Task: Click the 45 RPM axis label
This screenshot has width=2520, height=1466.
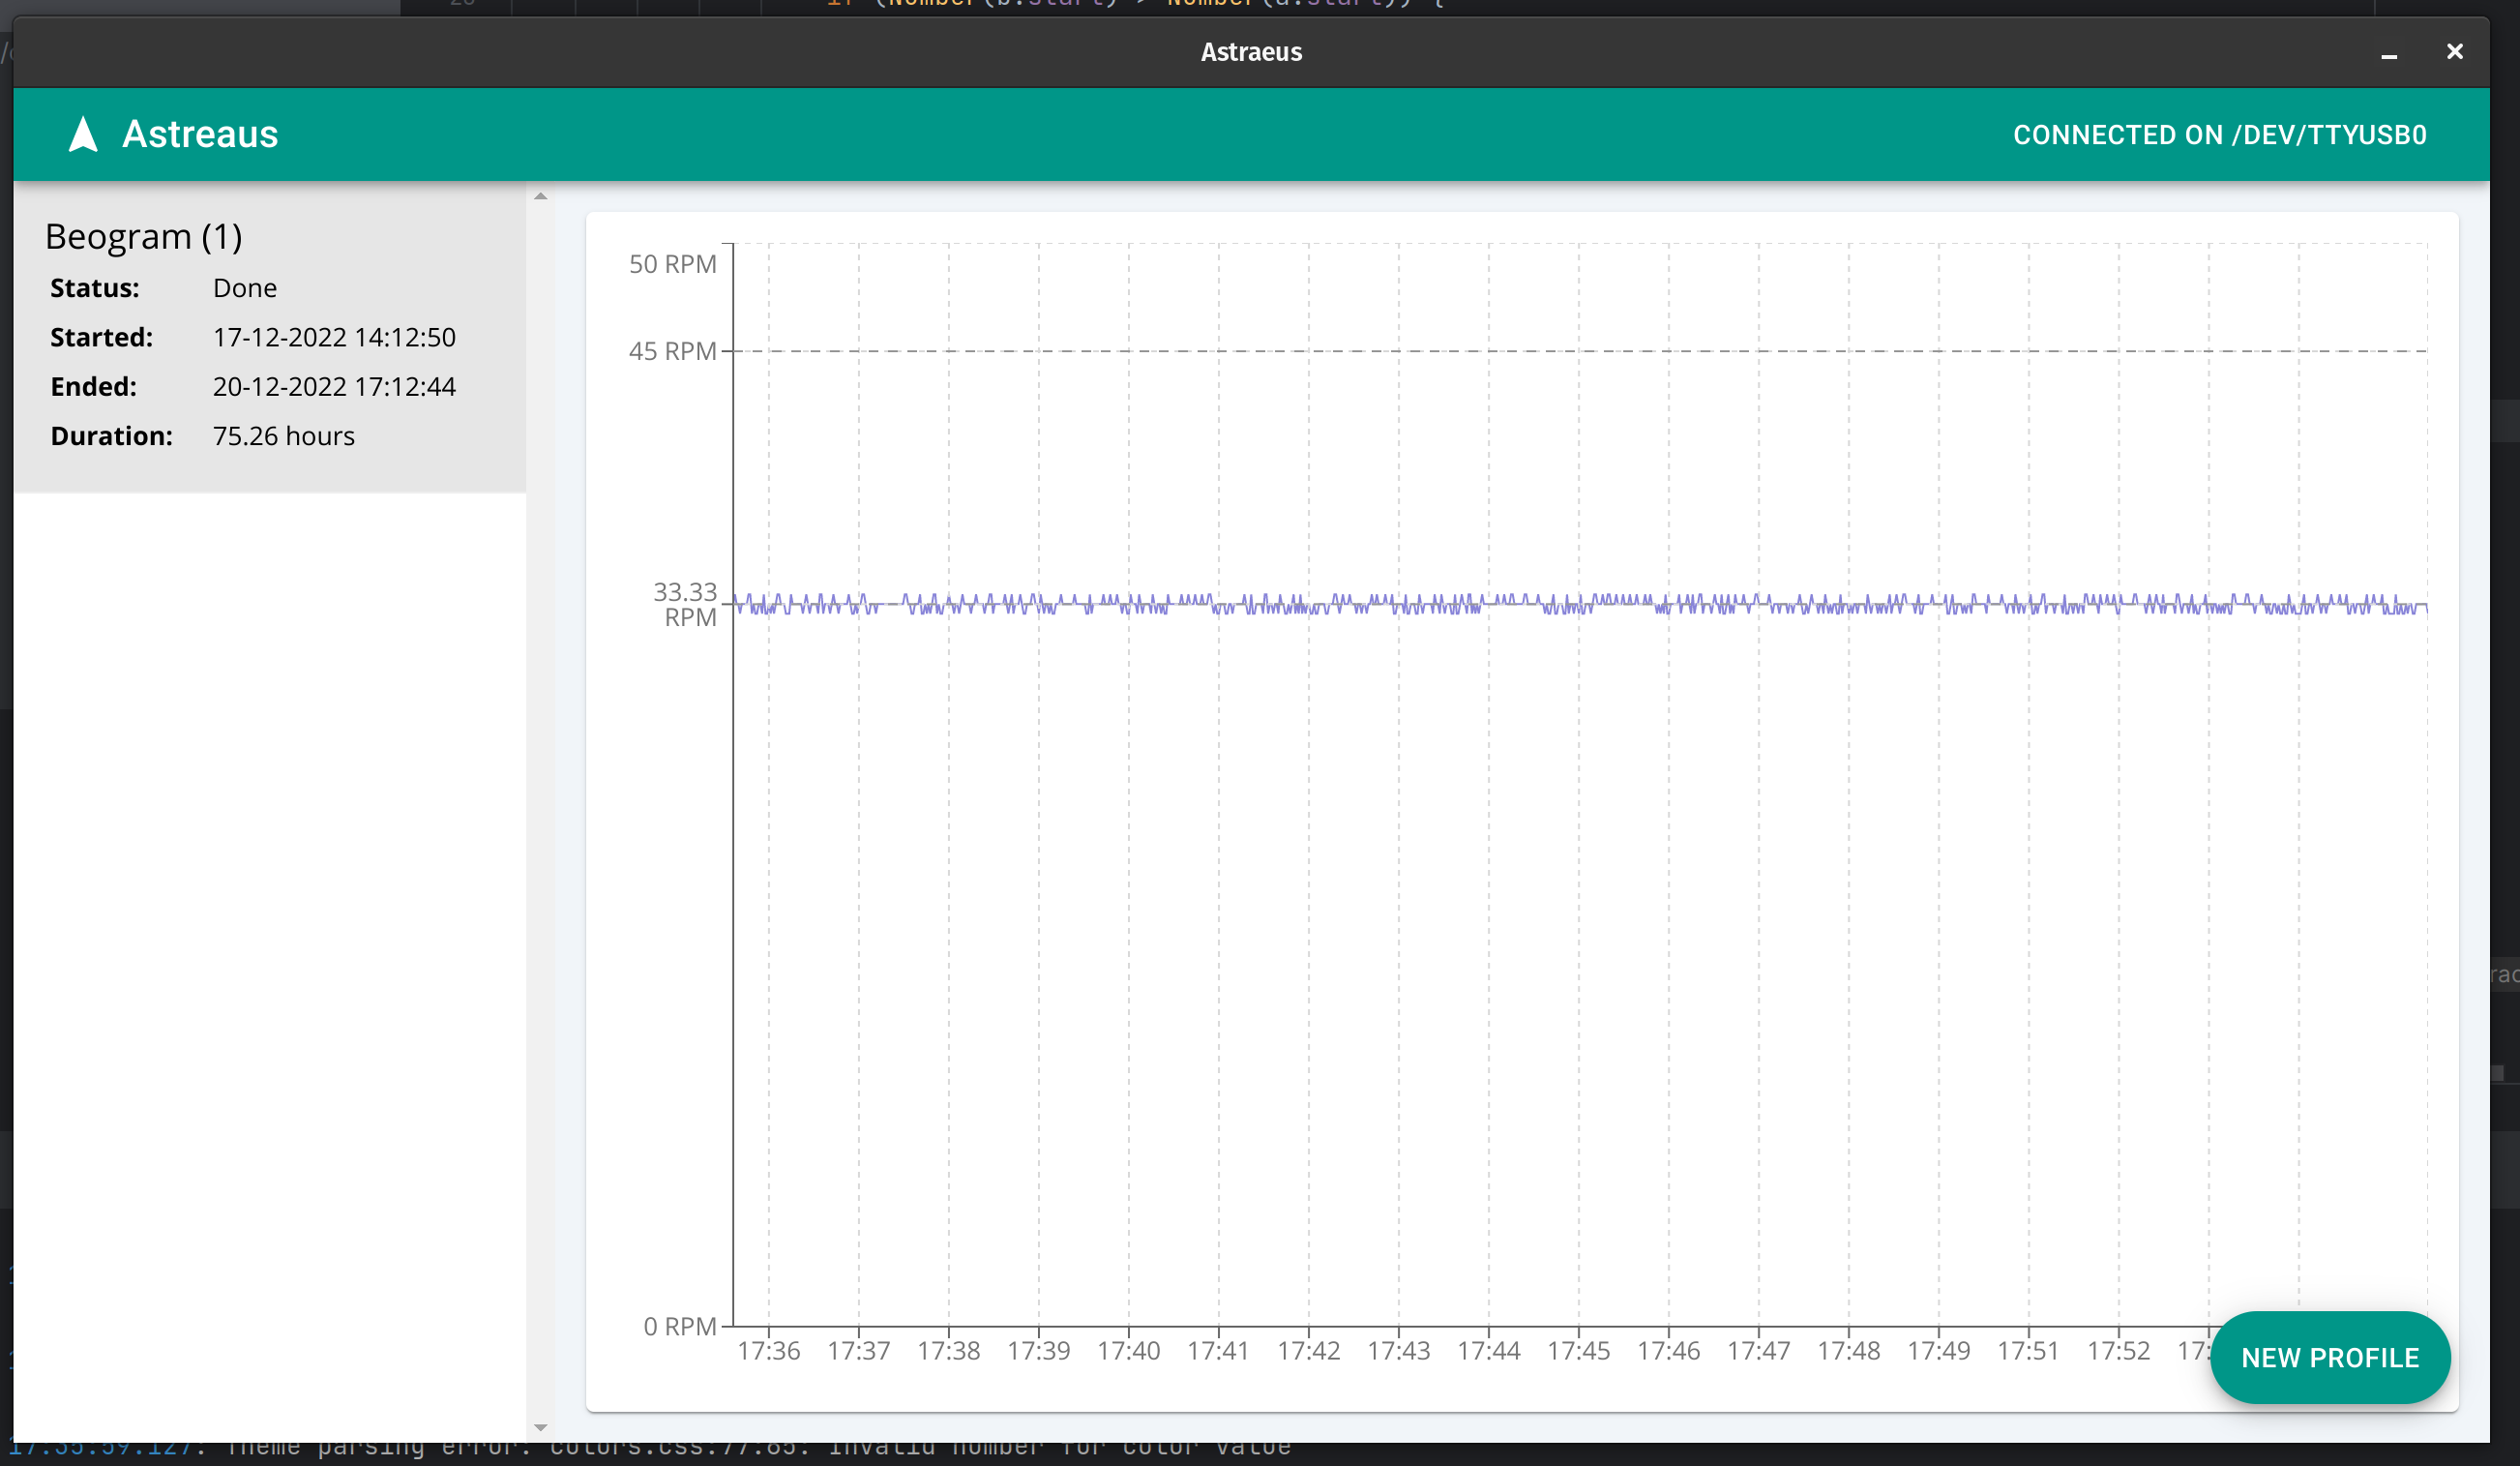Action: point(672,351)
